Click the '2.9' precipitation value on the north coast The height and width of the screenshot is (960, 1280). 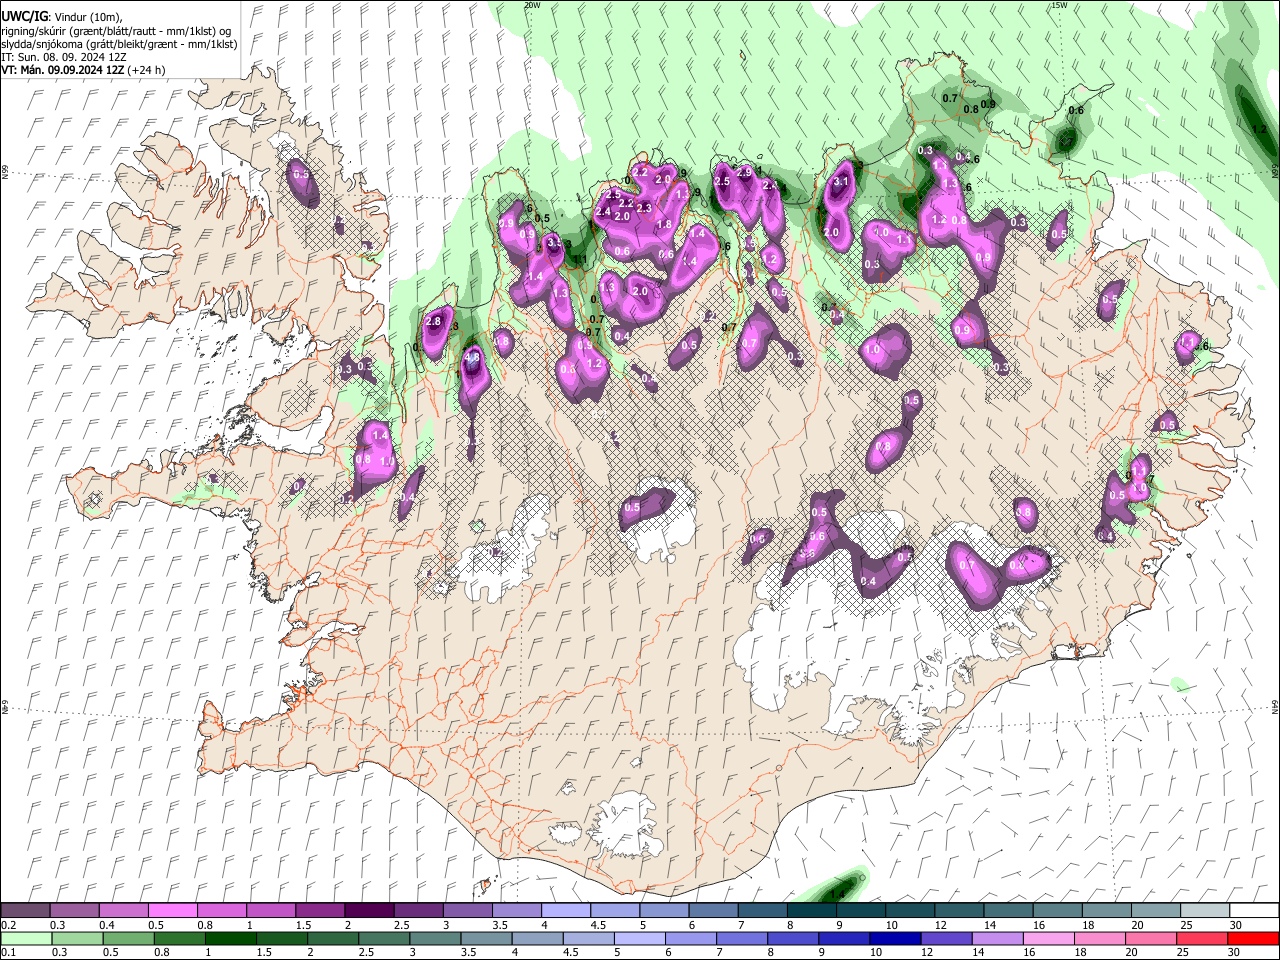pos(744,172)
